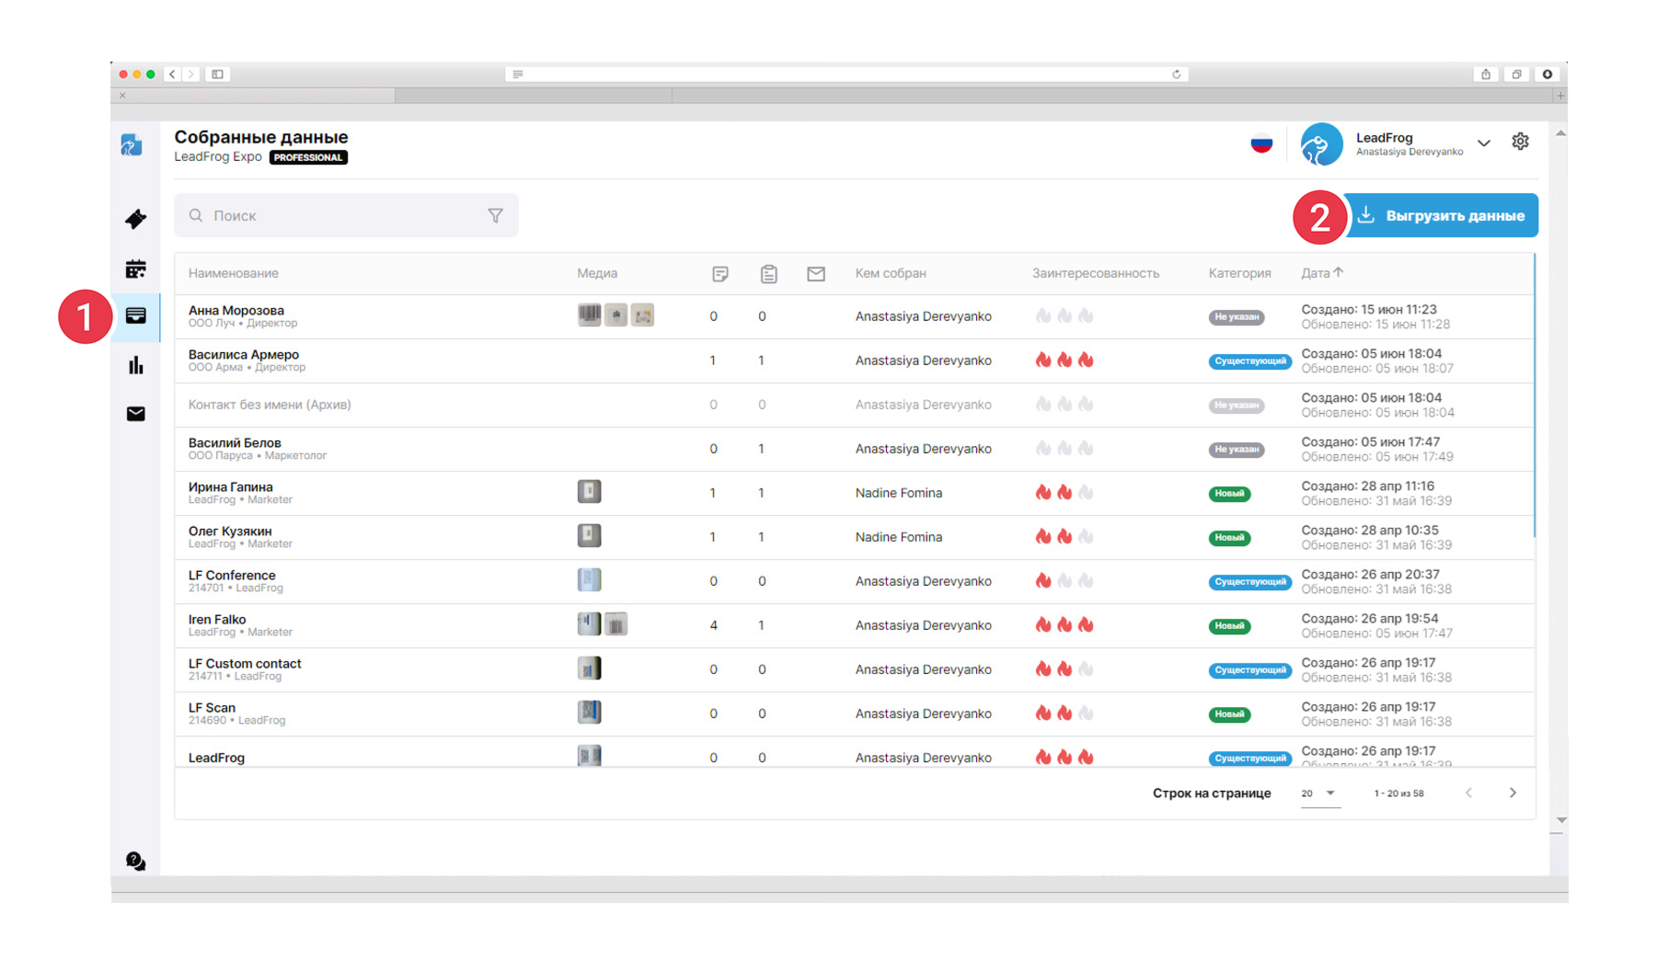Click interest flames for LF Conference row
This screenshot has height=960, width=1680.
[1064, 581]
